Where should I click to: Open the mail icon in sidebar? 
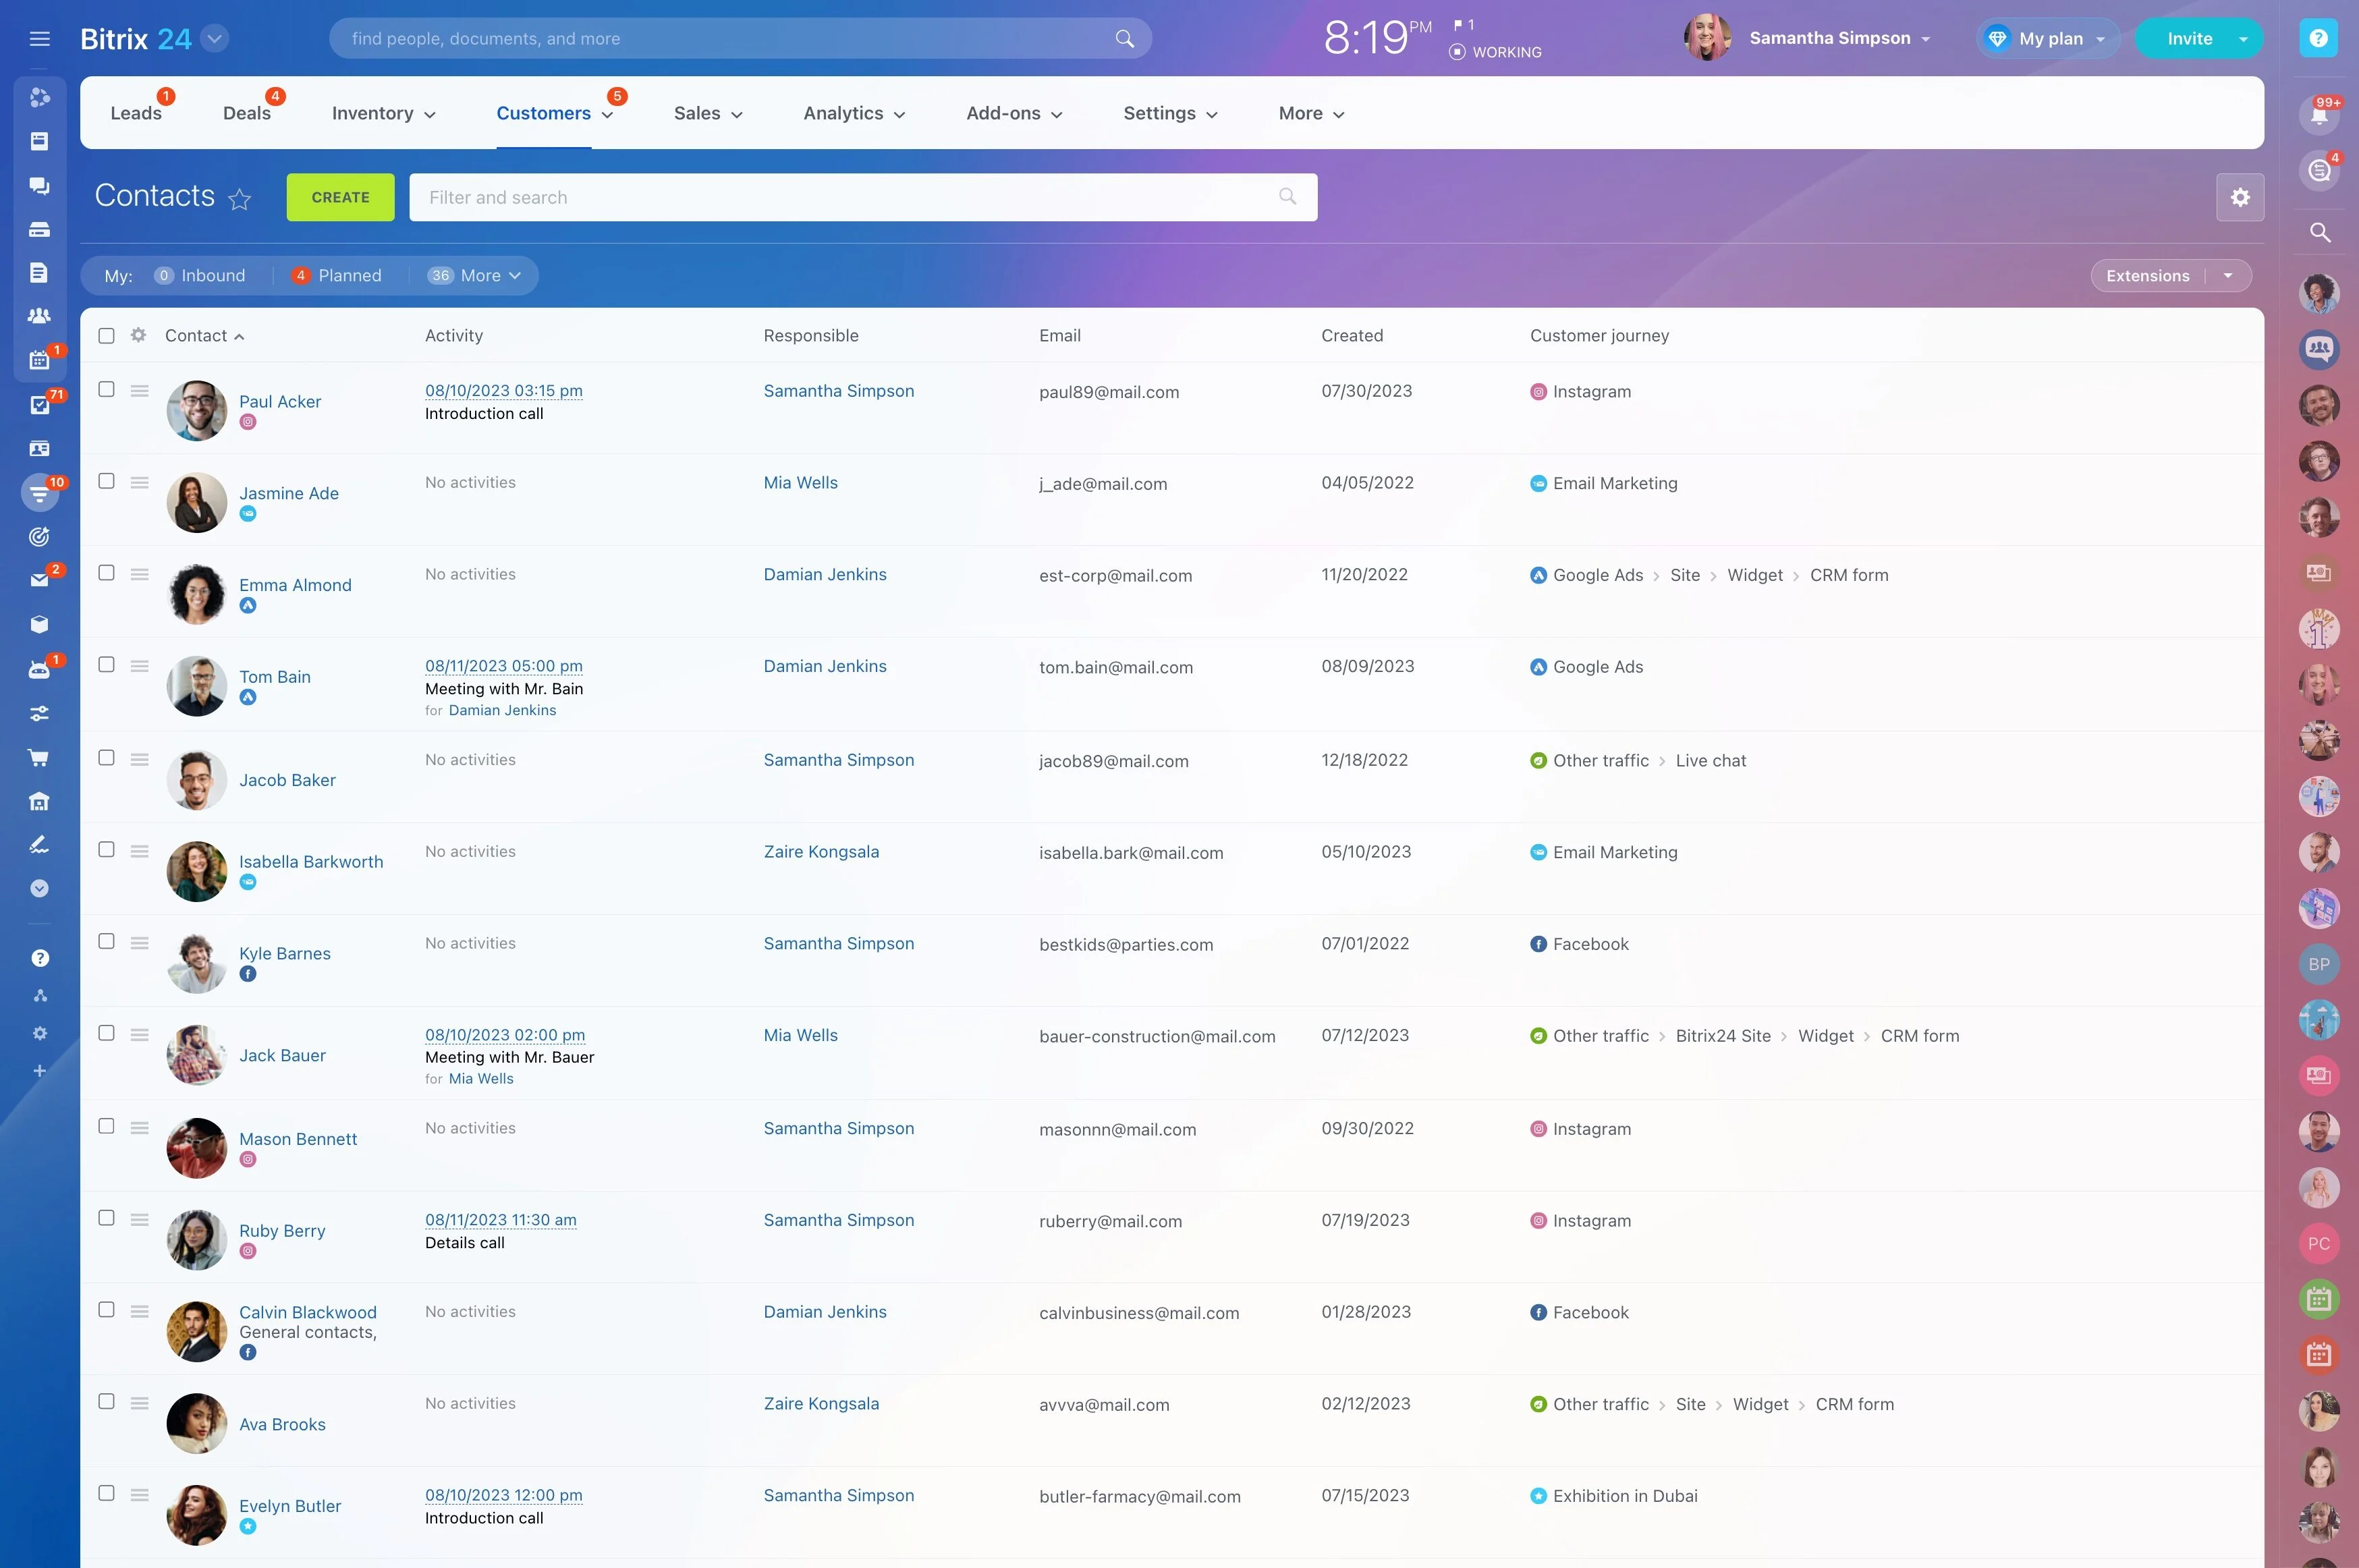pyautogui.click(x=39, y=580)
